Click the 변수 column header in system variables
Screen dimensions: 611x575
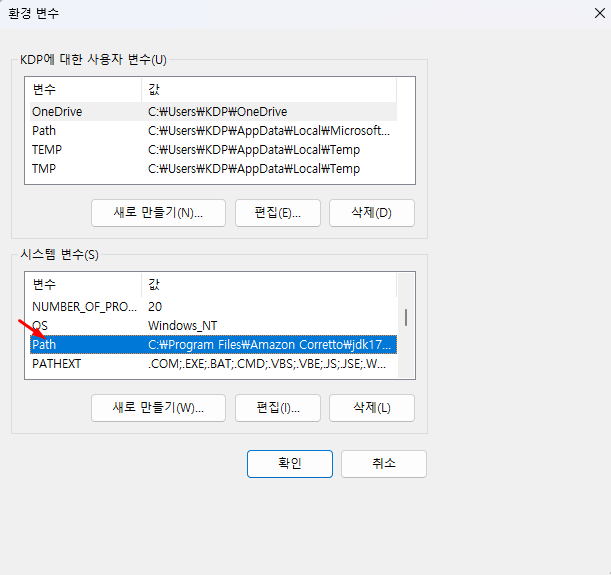(x=85, y=285)
